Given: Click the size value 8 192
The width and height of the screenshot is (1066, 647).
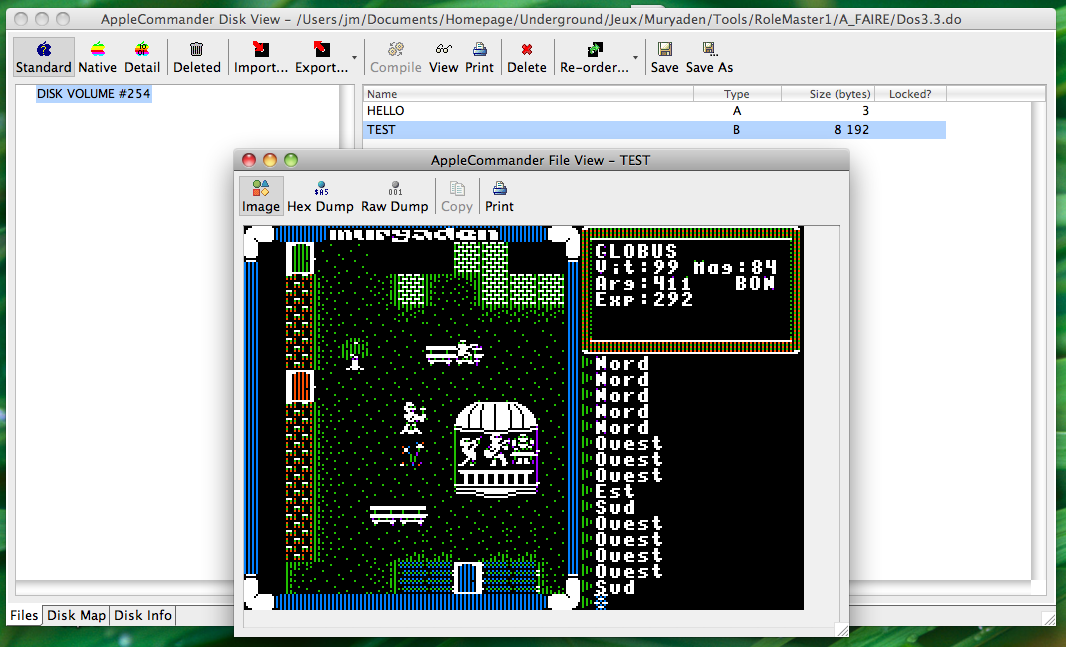Looking at the screenshot, I should (x=851, y=130).
